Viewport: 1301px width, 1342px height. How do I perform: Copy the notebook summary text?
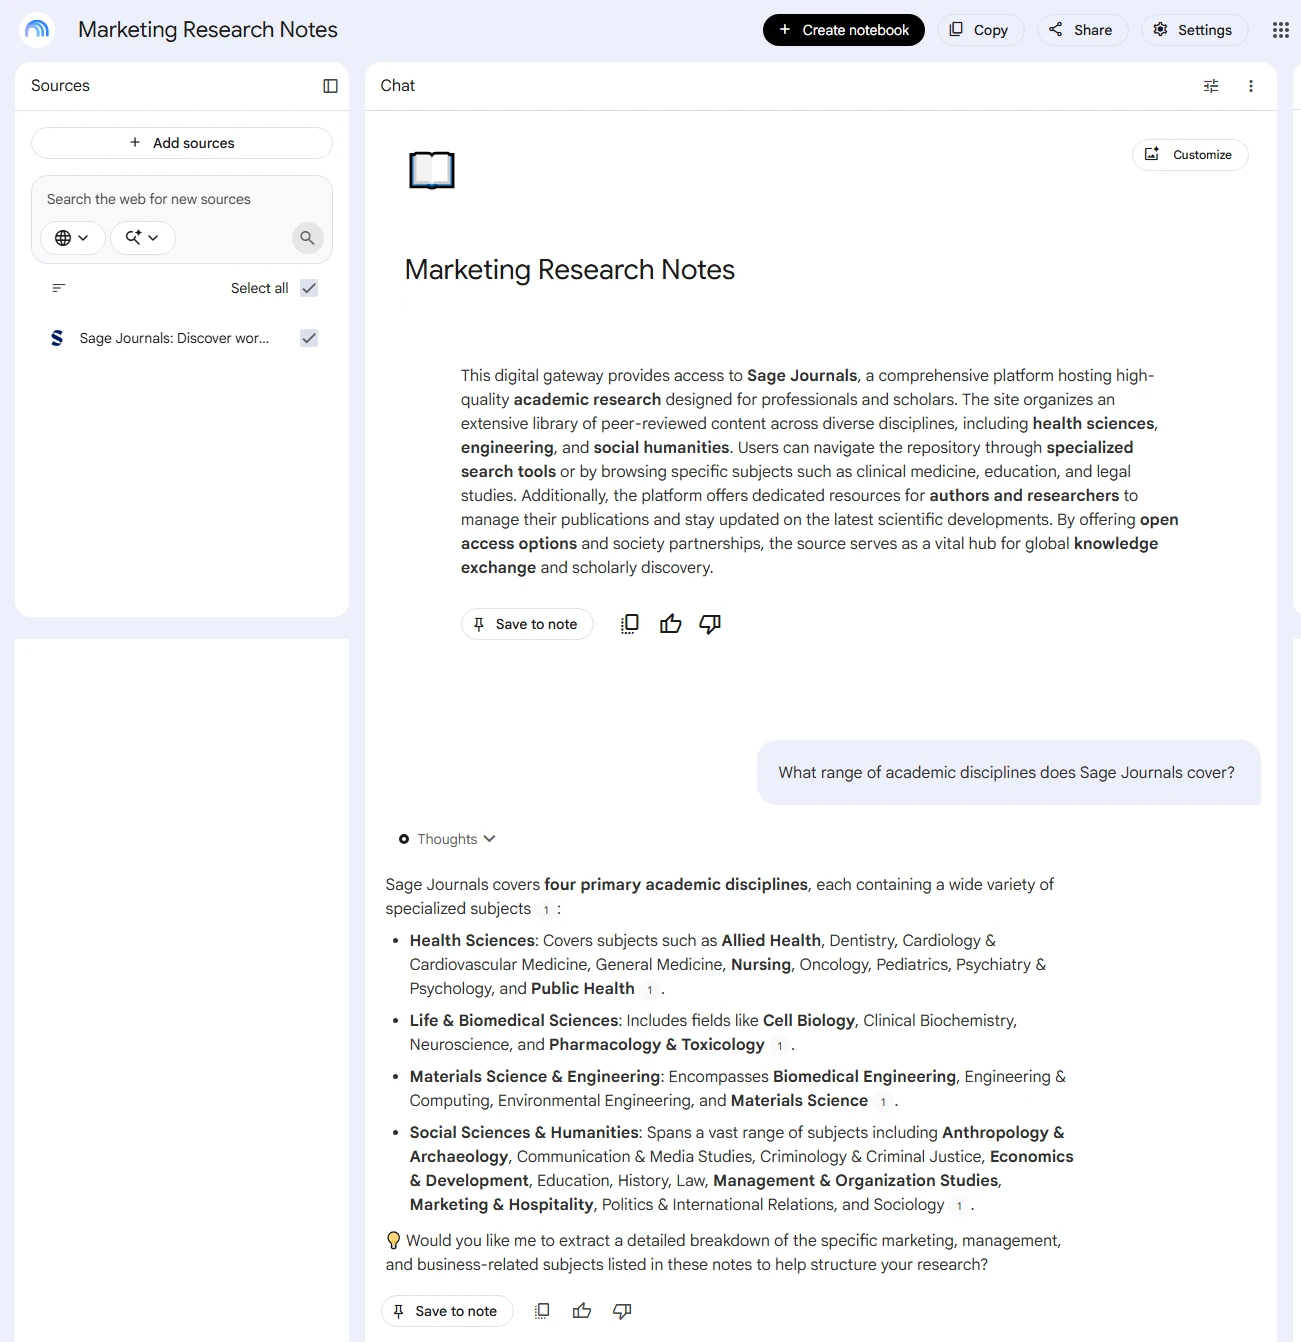pos(629,624)
